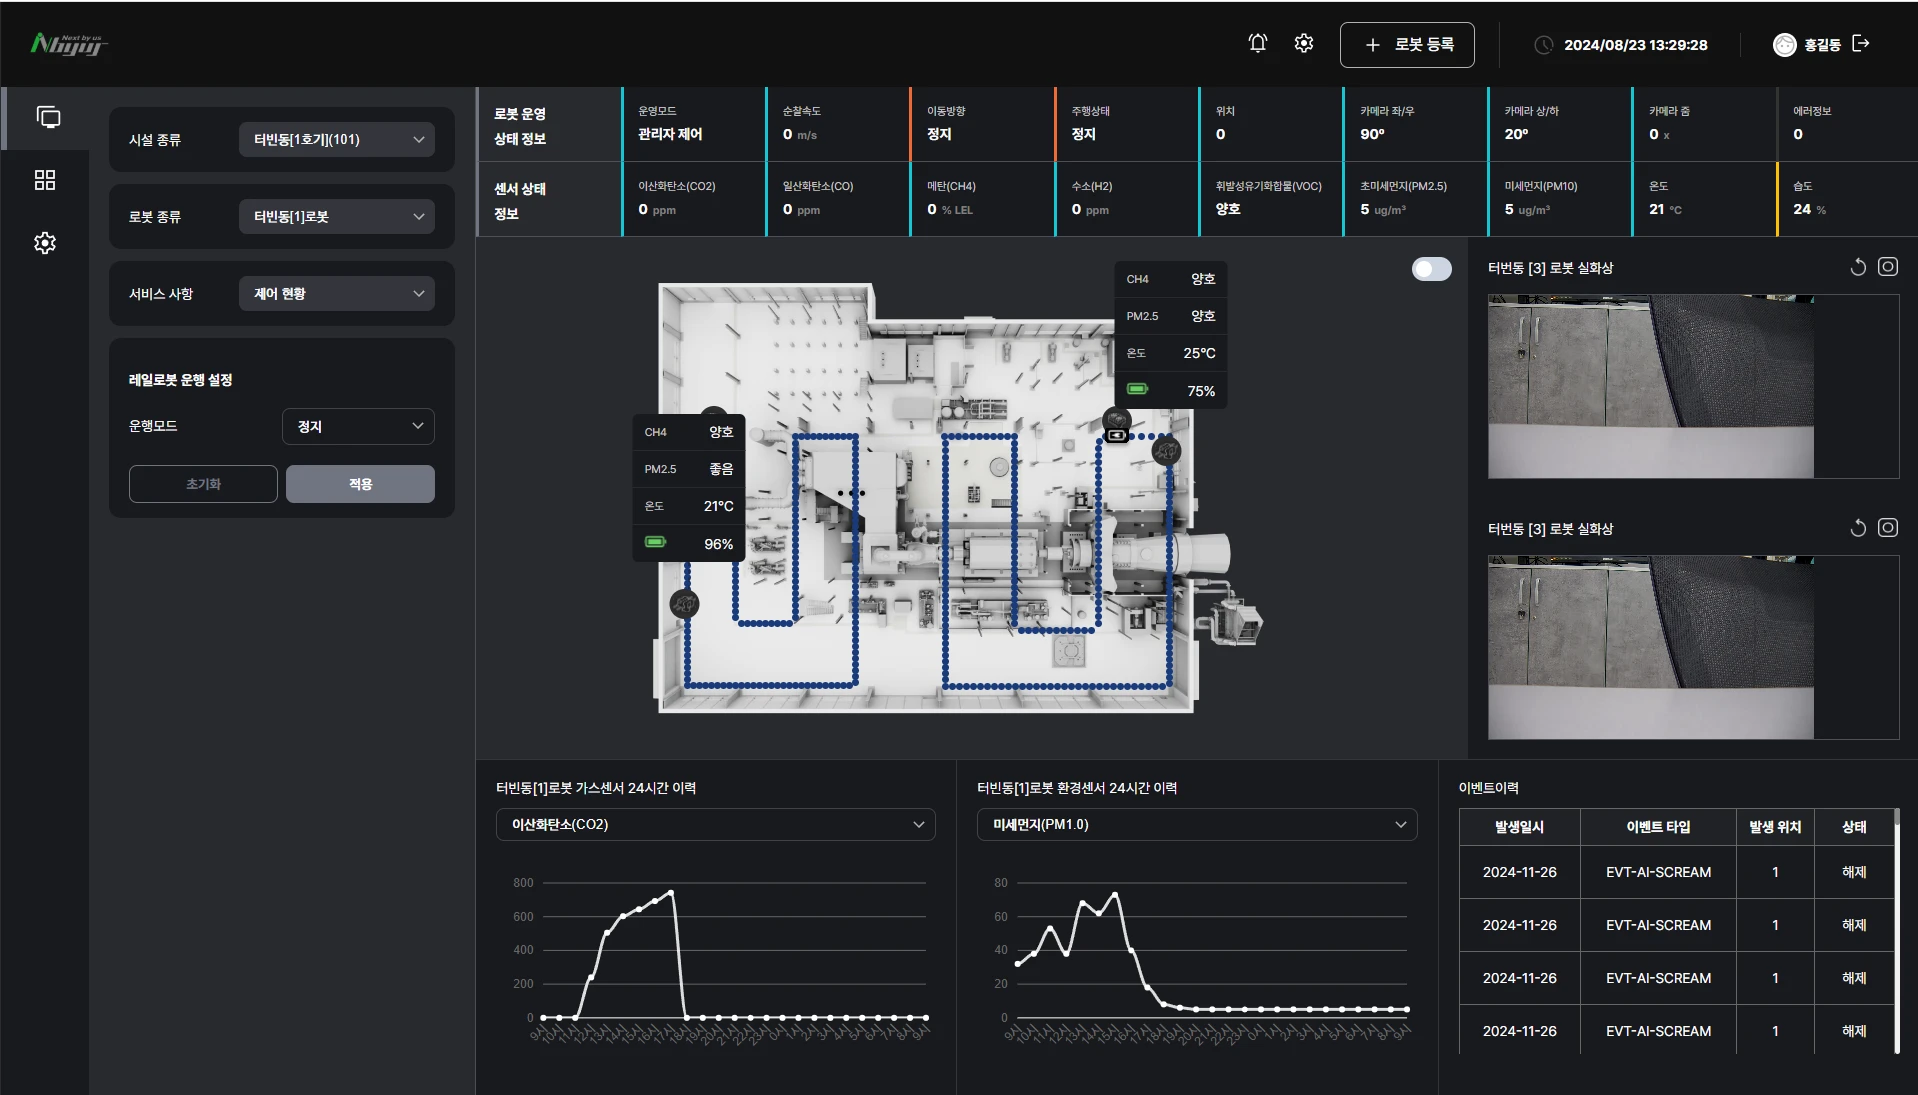Open 시설 종류 dropdown 터빈동[1호기](101)
Screen dimensions: 1918x1095
pos(336,140)
